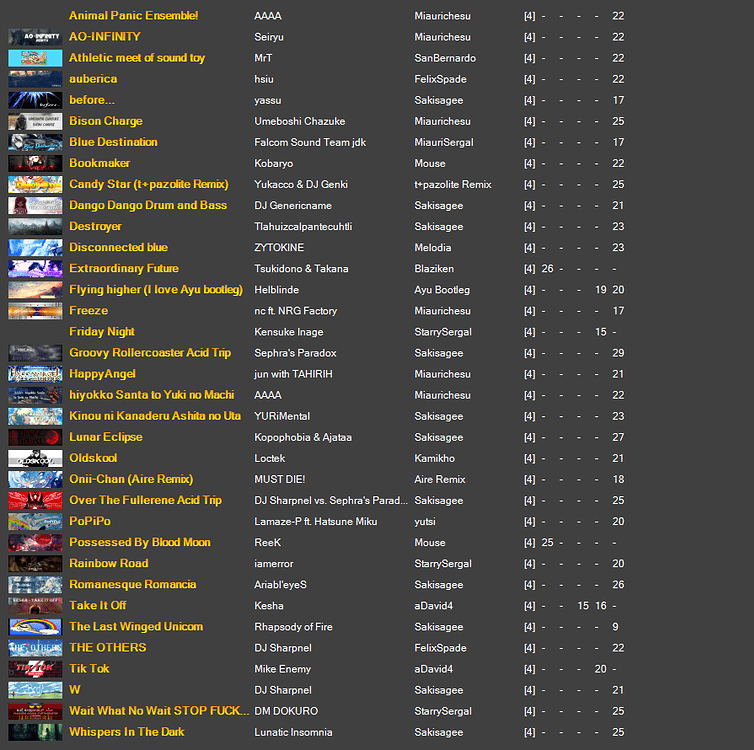The height and width of the screenshot is (750, 754).
Task: Select artist DM DOKURO
Action: (286, 712)
